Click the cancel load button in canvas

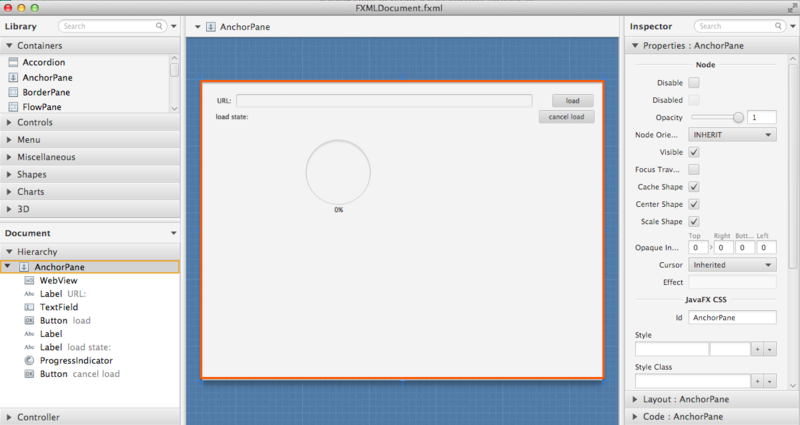566,117
